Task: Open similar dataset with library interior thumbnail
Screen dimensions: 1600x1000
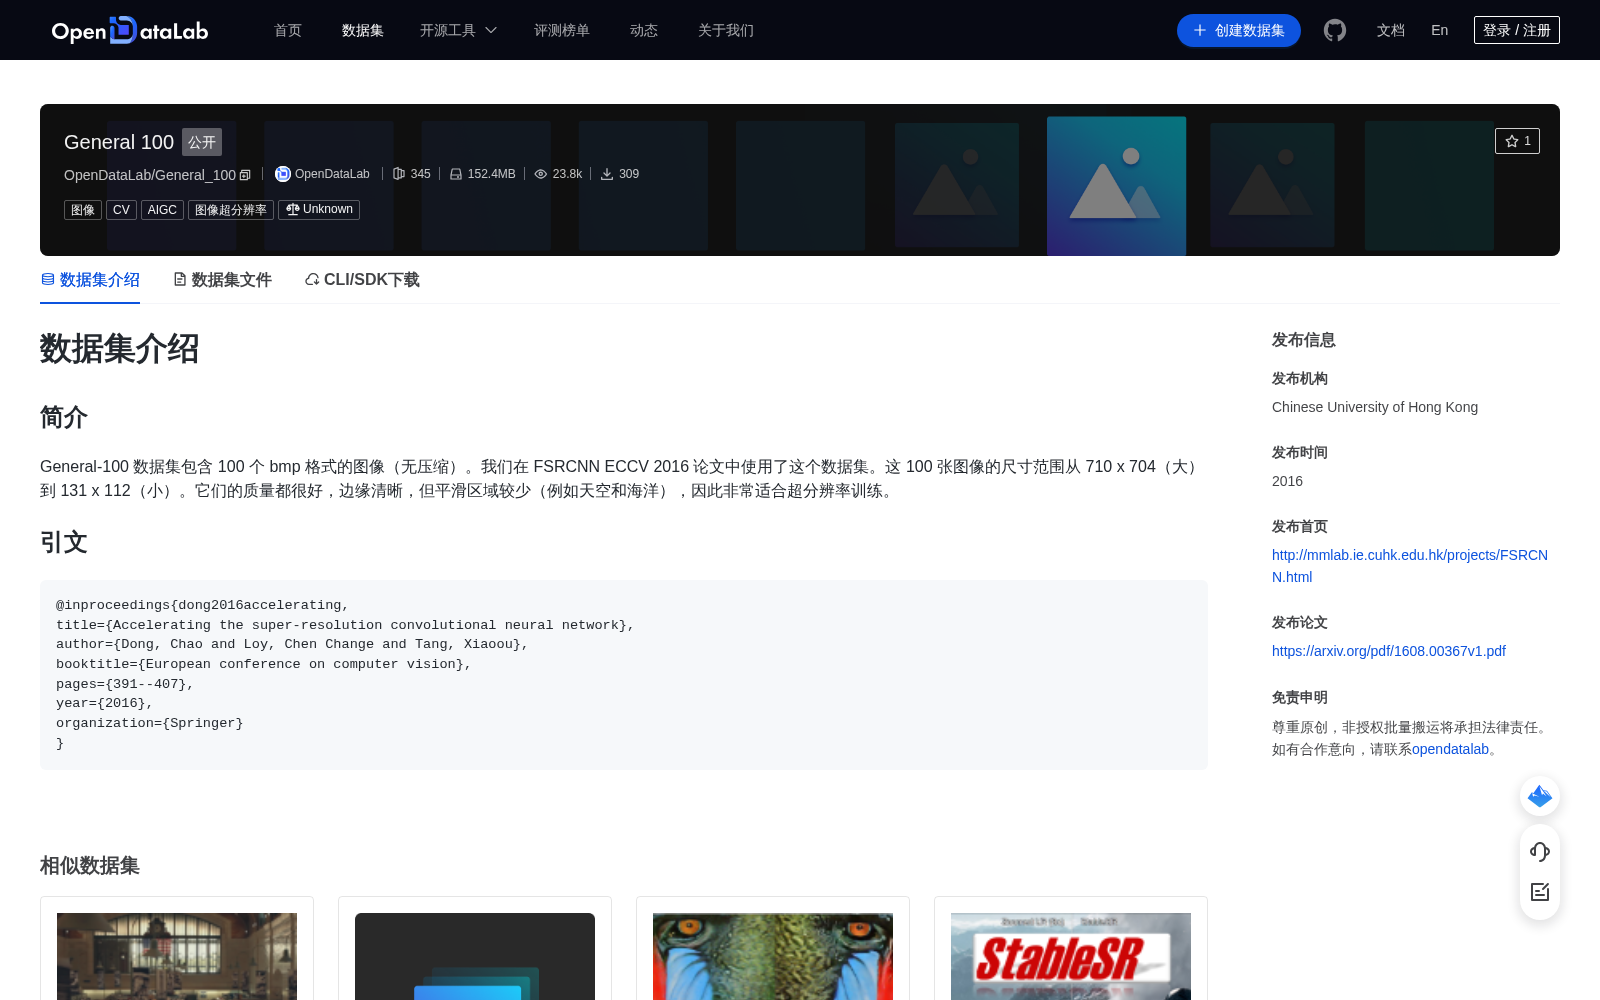Action: point(177,956)
